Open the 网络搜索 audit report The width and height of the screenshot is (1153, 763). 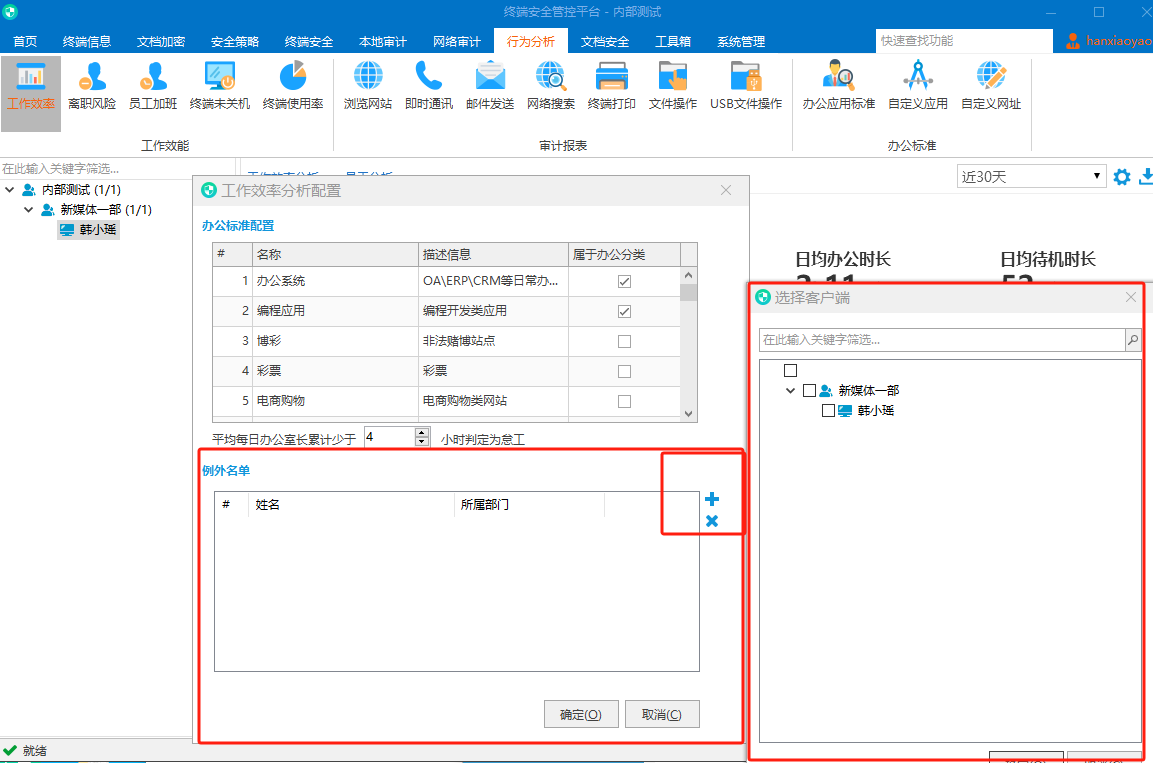551,86
